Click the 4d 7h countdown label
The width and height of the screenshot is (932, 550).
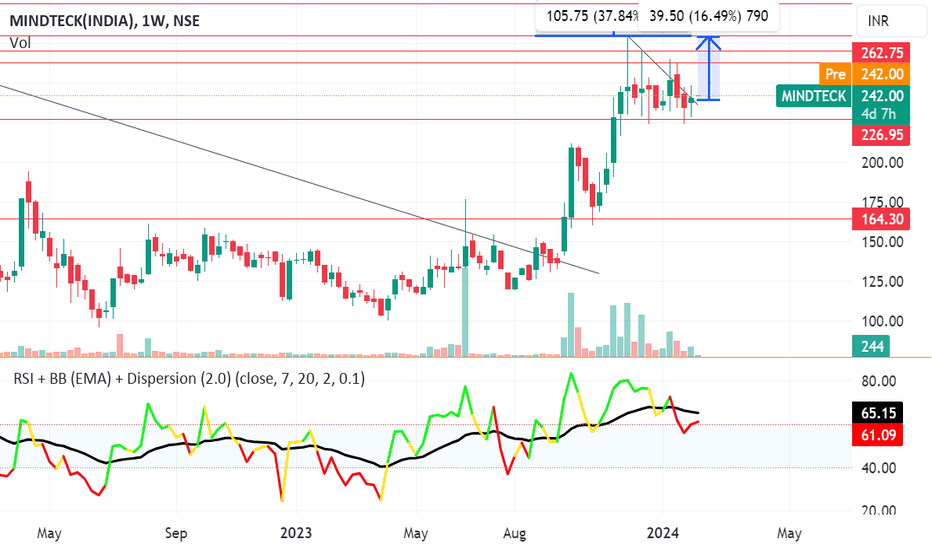click(879, 114)
